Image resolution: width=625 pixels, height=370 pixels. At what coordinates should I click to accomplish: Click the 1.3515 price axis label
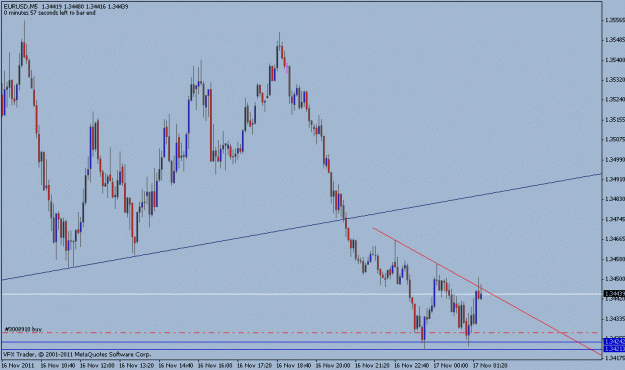(615, 120)
